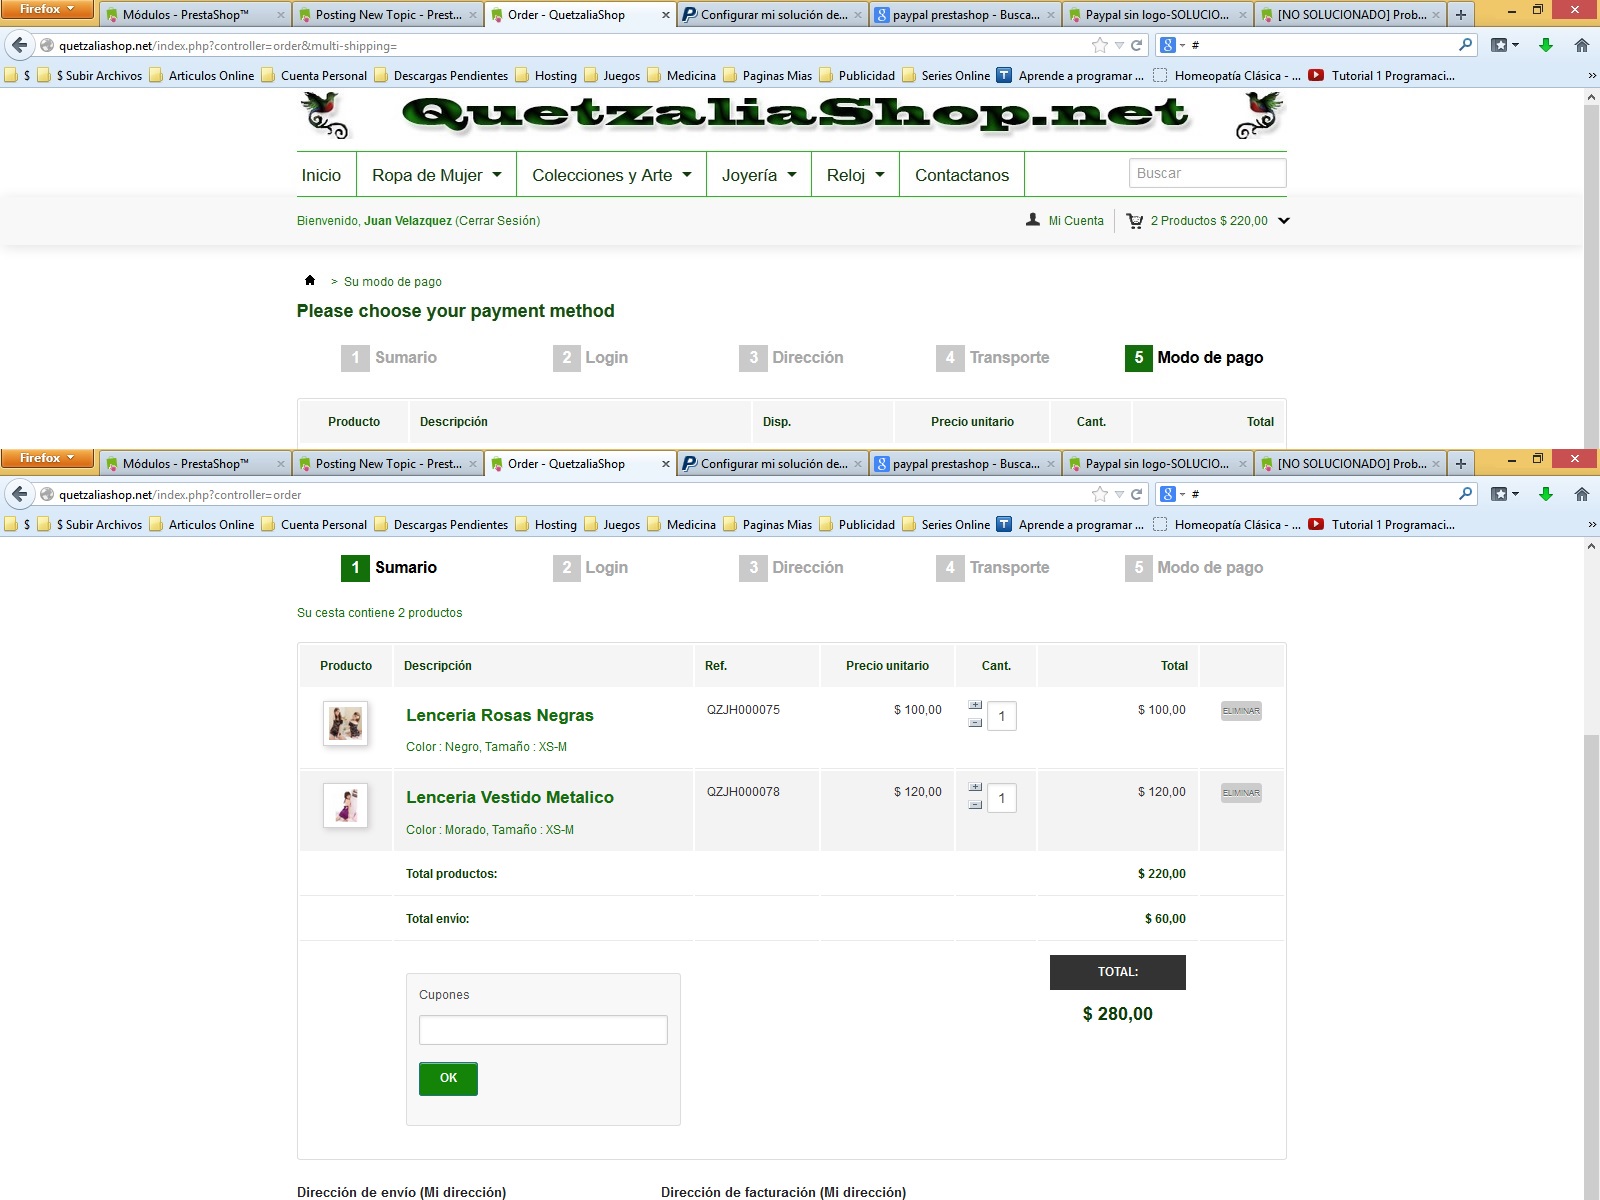The image size is (1600, 1200).
Task: Reload the payment method page
Action: coord(1136,45)
